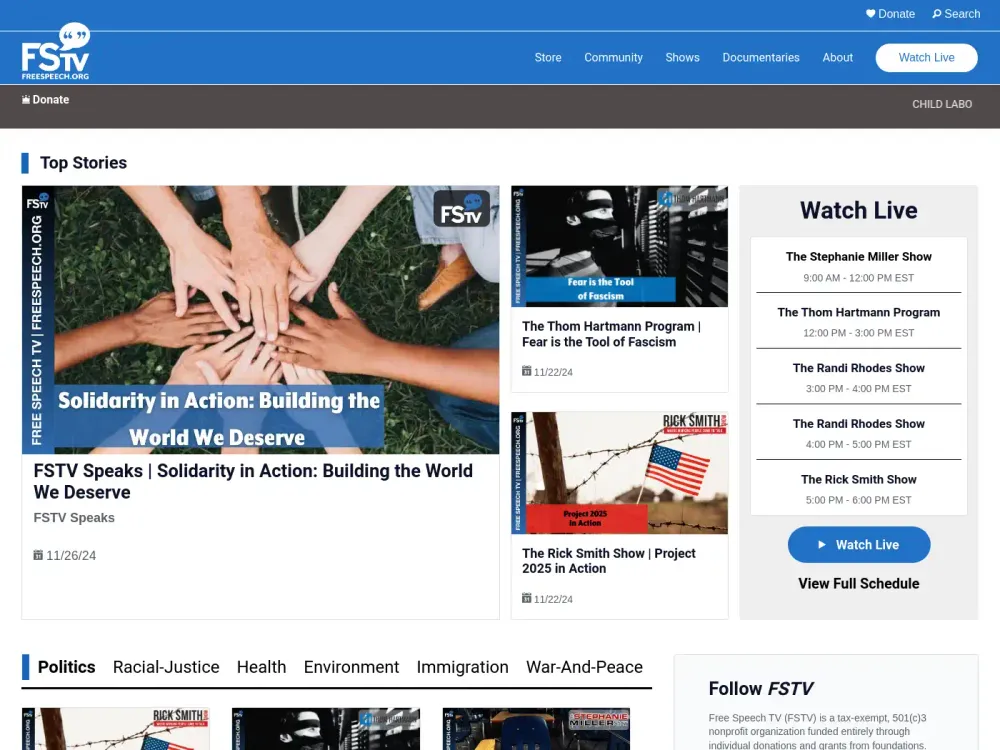1000x750 pixels.
Task: Click the heart icon beside Donate
Action: pyautogui.click(x=870, y=14)
